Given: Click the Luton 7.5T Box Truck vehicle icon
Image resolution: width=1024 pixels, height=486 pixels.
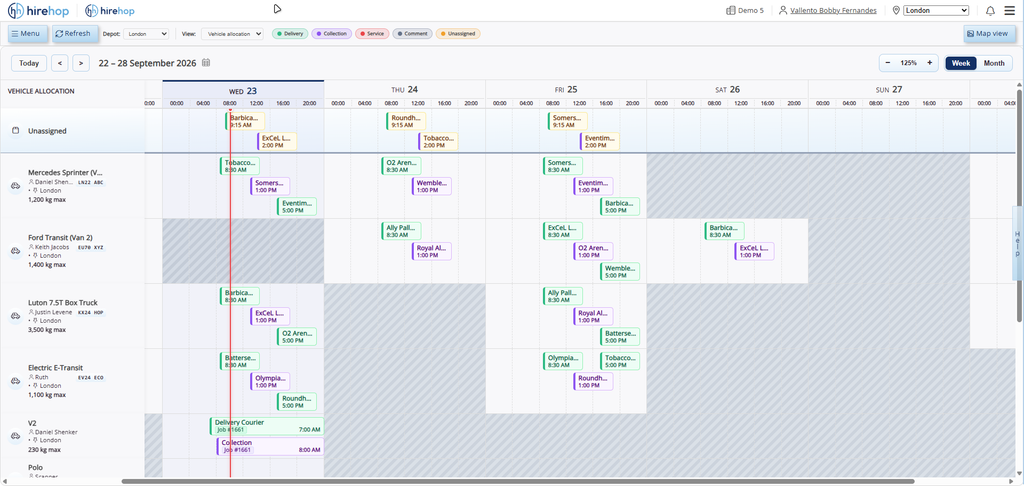Looking at the screenshot, I should pyautogui.click(x=15, y=316).
